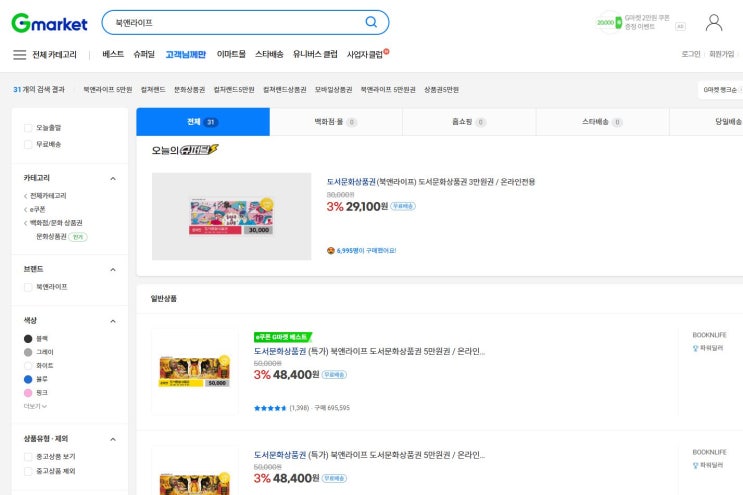
Task: Select the 블루 color swatch
Action: point(28,379)
